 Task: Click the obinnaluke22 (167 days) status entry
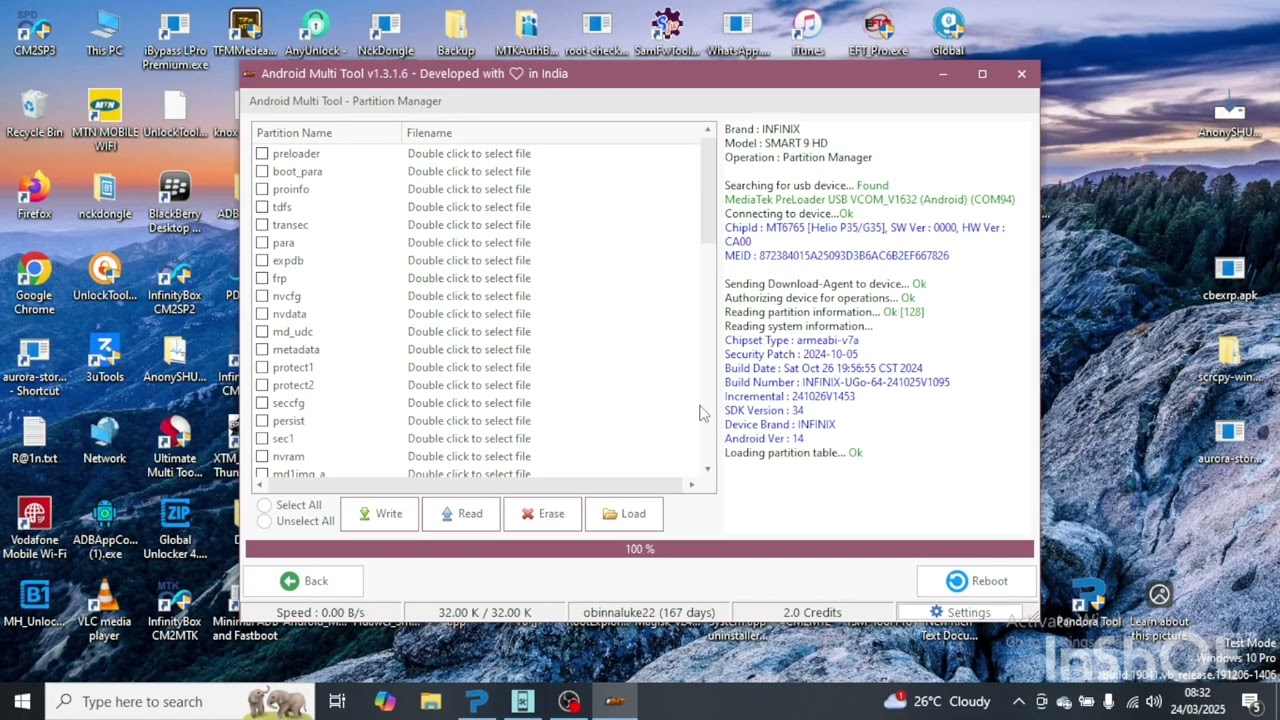click(x=649, y=613)
